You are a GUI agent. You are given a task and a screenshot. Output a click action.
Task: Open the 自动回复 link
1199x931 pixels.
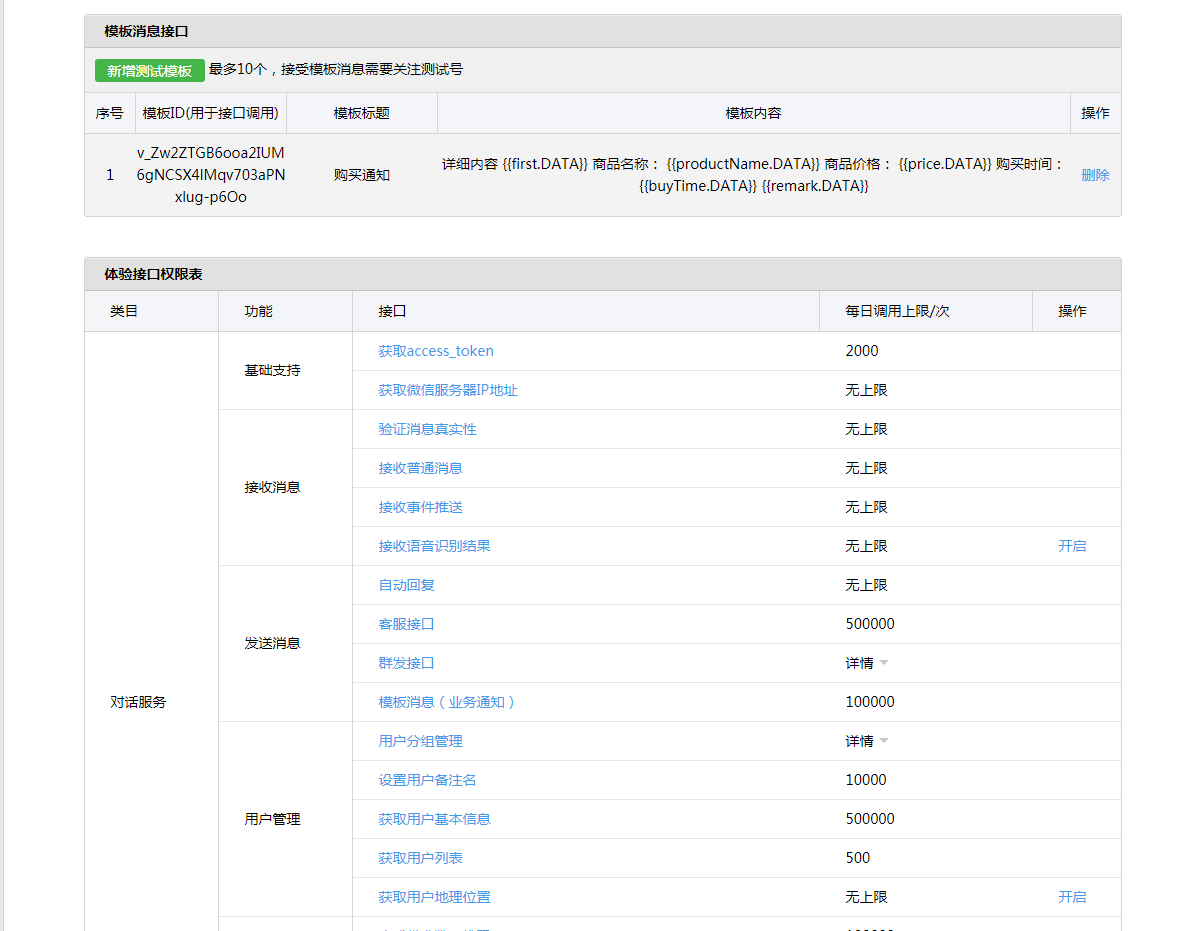(406, 585)
